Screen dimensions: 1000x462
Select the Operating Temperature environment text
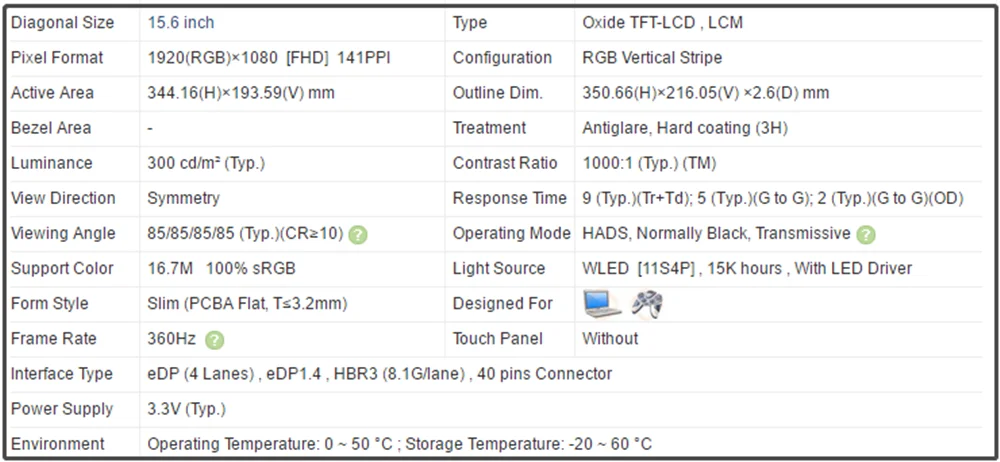[399, 444]
